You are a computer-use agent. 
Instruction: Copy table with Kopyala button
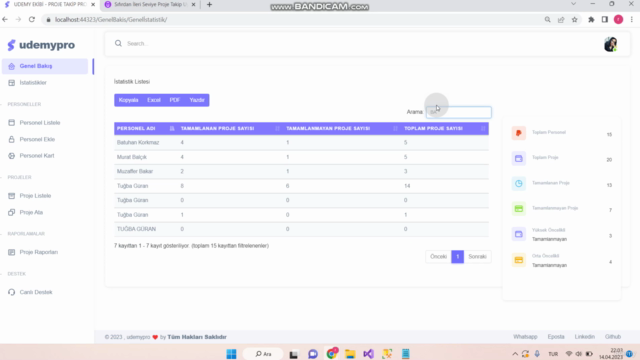pos(129,100)
